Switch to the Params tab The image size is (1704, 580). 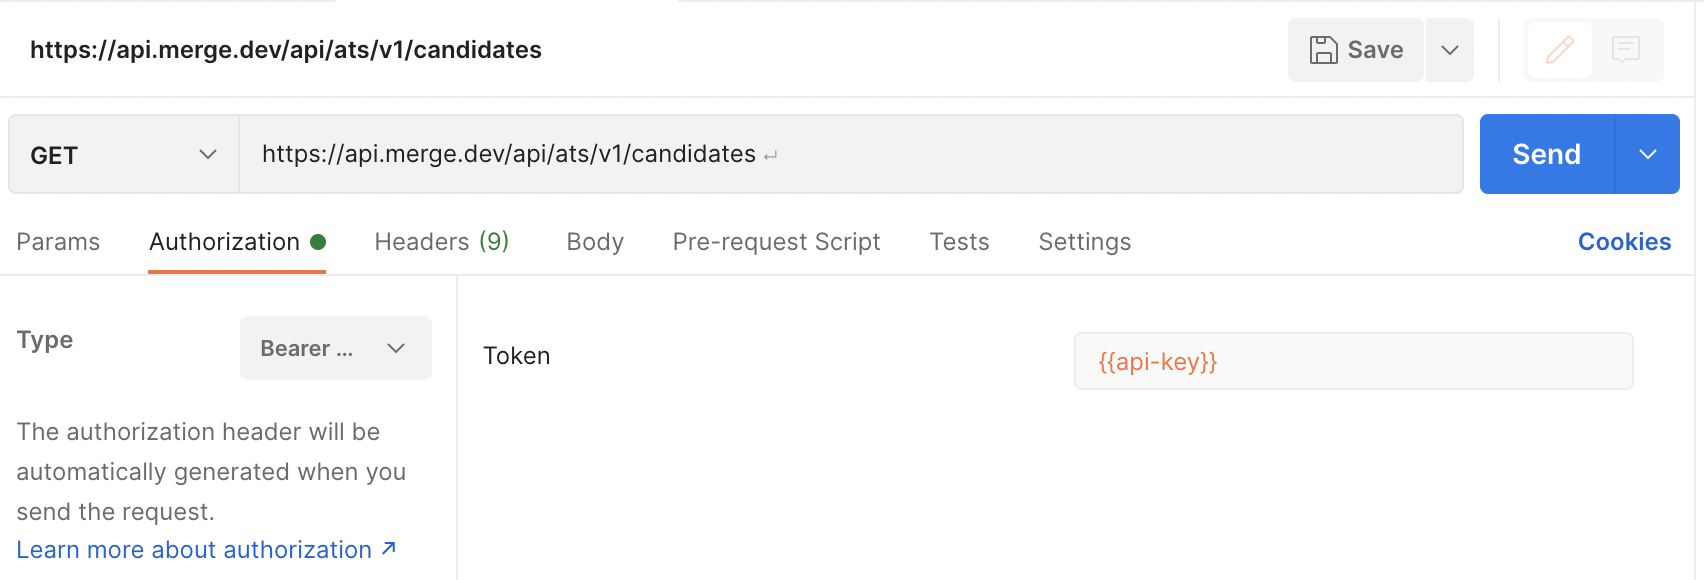(x=58, y=242)
